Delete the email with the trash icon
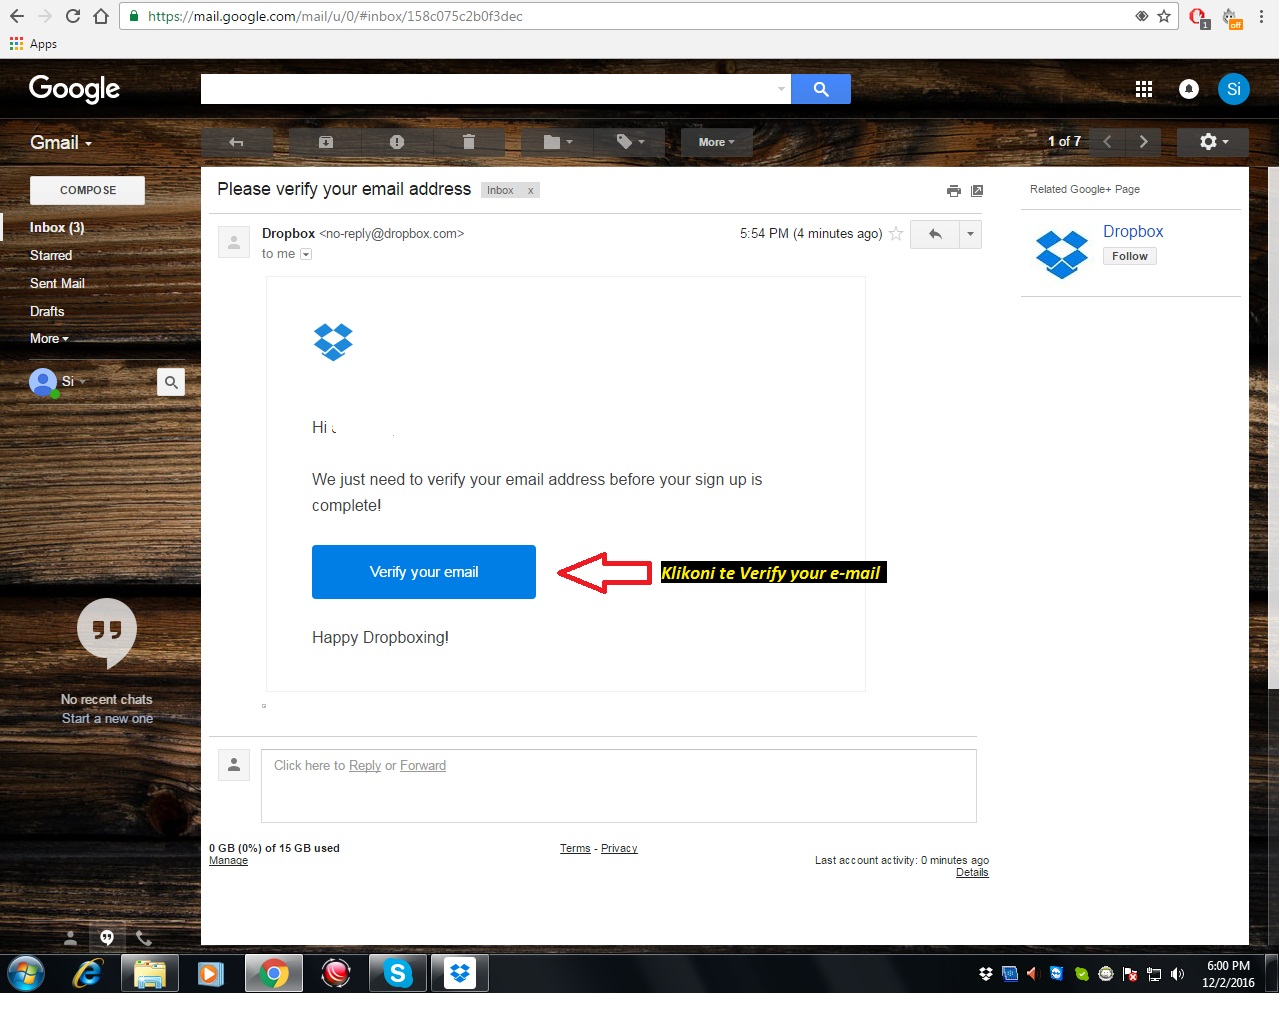Viewport: 1280px width, 1024px height. coord(468,142)
